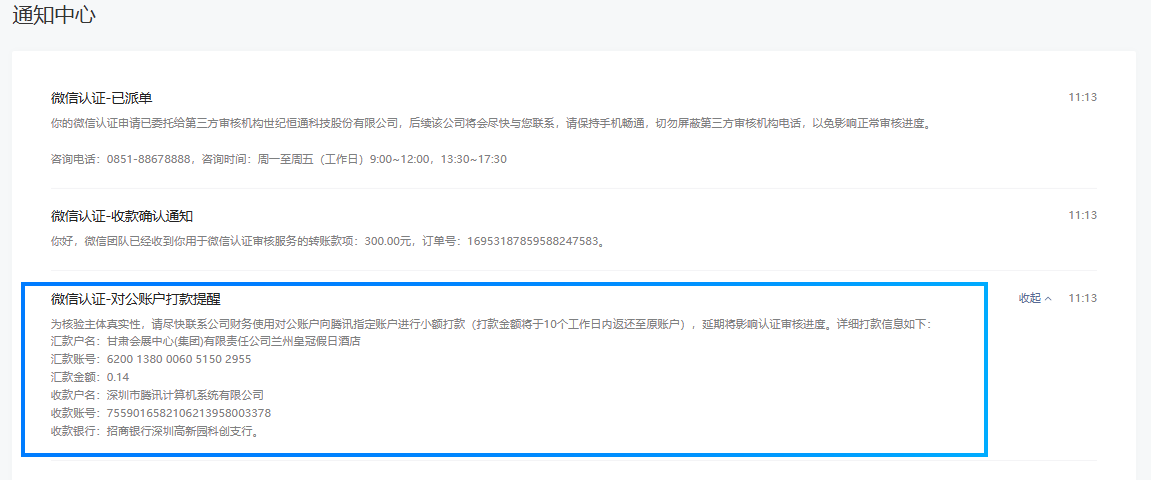Click the 通知中心 page heading
This screenshot has height=480, width=1151.
pos(54,15)
